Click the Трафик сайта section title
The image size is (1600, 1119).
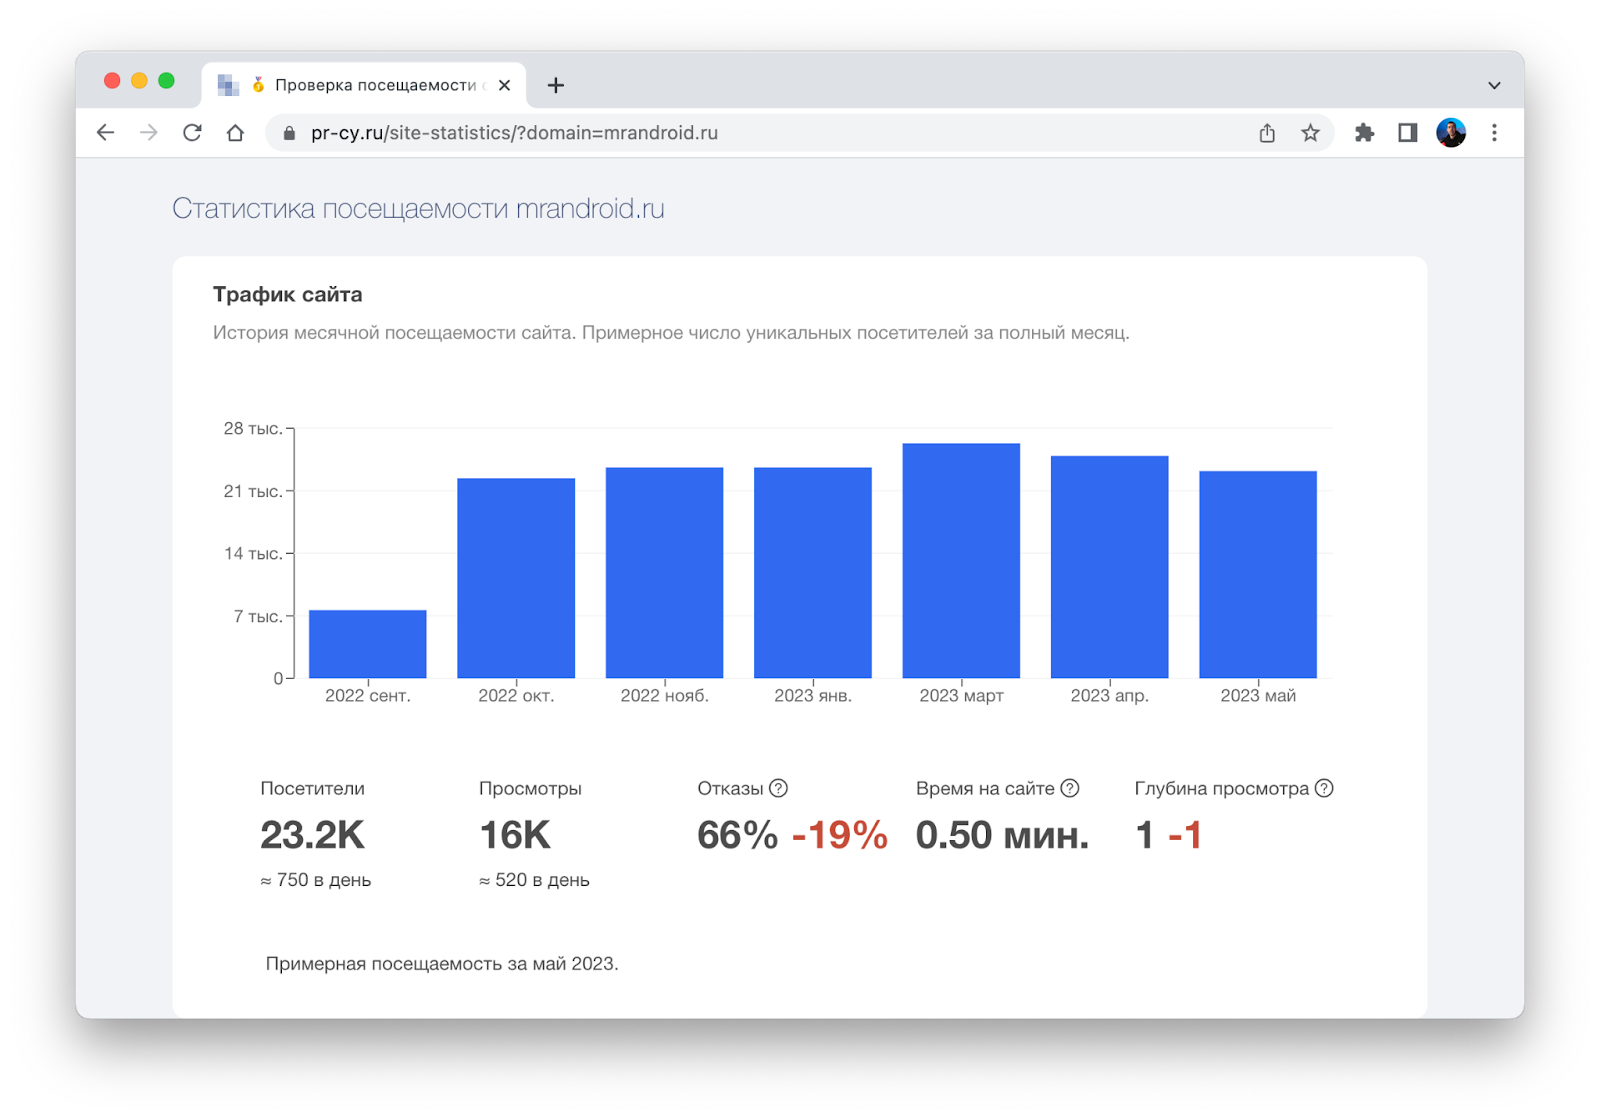click(287, 294)
